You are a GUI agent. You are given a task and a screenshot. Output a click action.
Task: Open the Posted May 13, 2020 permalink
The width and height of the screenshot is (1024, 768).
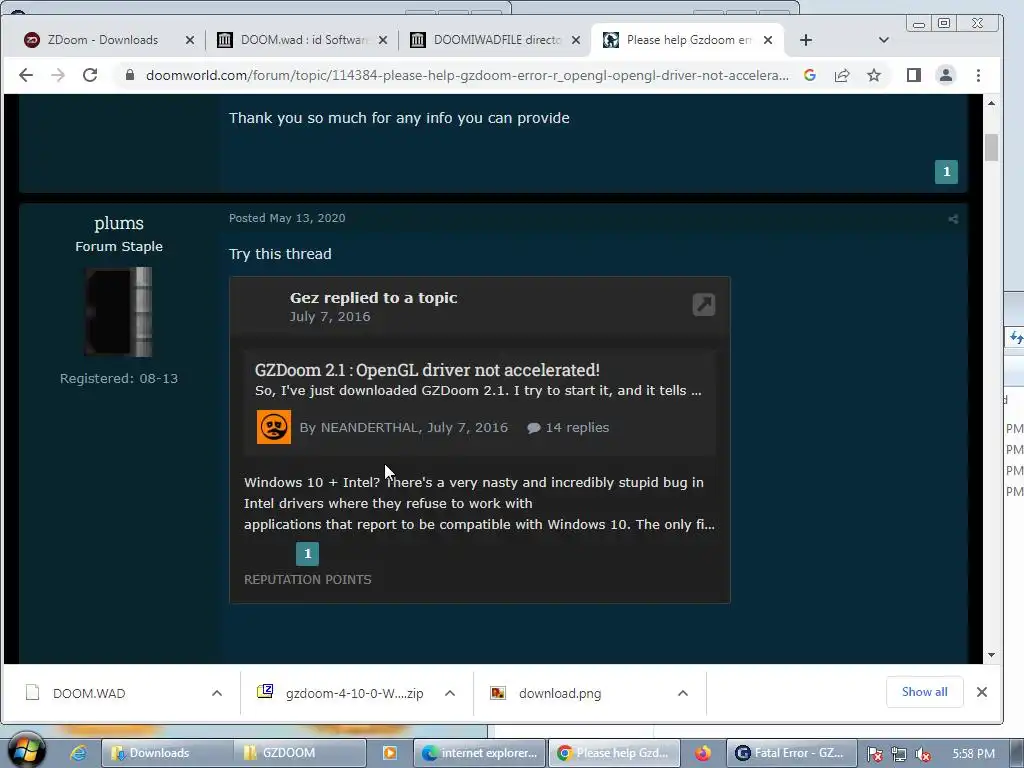click(x=287, y=218)
